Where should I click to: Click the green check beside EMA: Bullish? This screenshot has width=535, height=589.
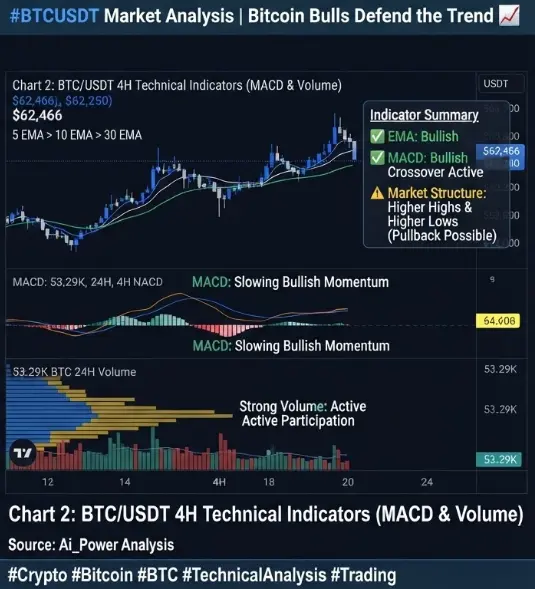coord(377,136)
